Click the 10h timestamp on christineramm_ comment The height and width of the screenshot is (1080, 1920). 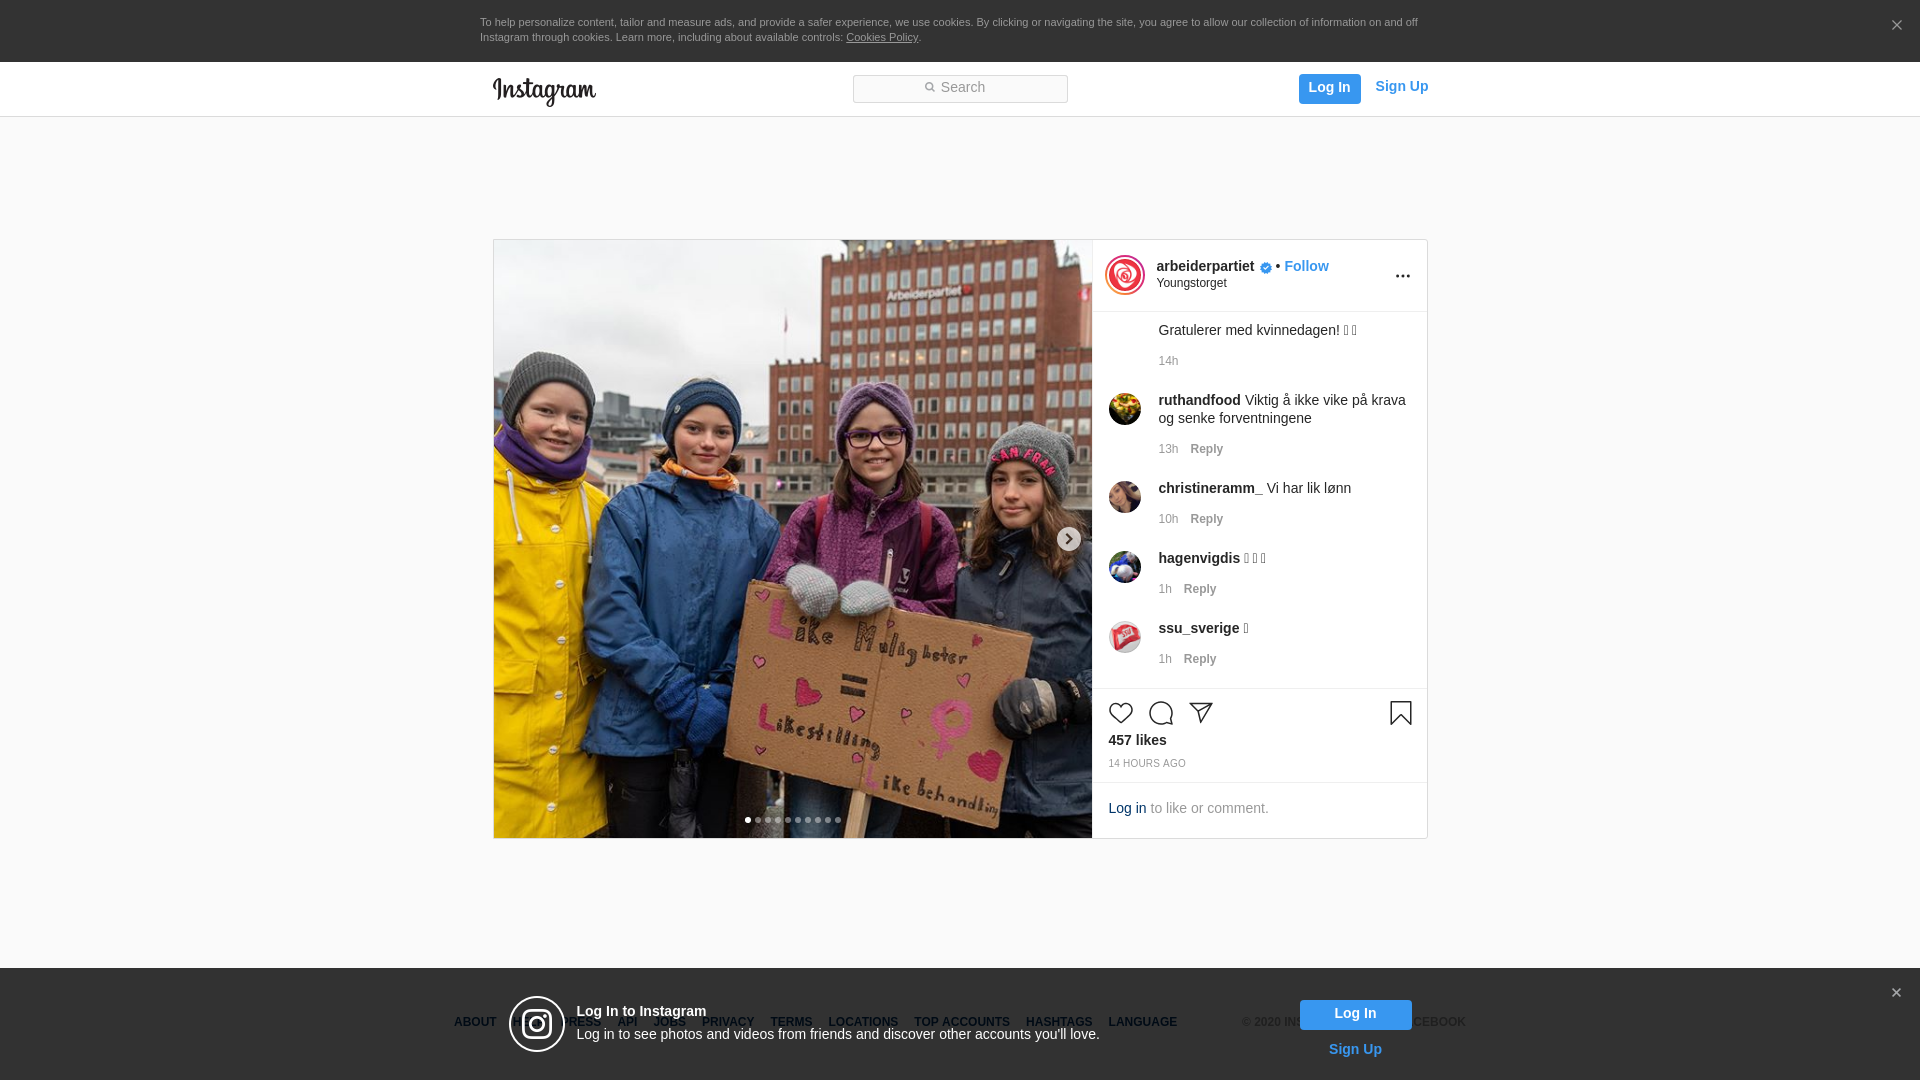[1168, 519]
